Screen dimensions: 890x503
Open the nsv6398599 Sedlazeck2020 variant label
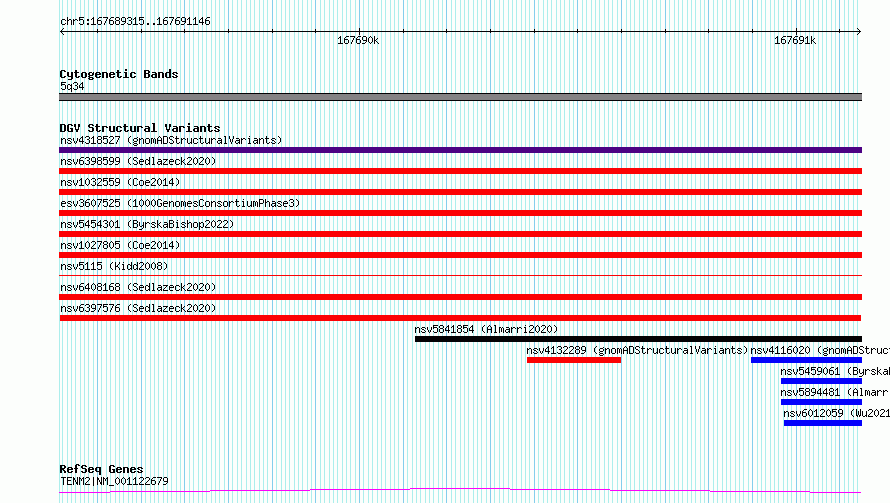(138, 161)
